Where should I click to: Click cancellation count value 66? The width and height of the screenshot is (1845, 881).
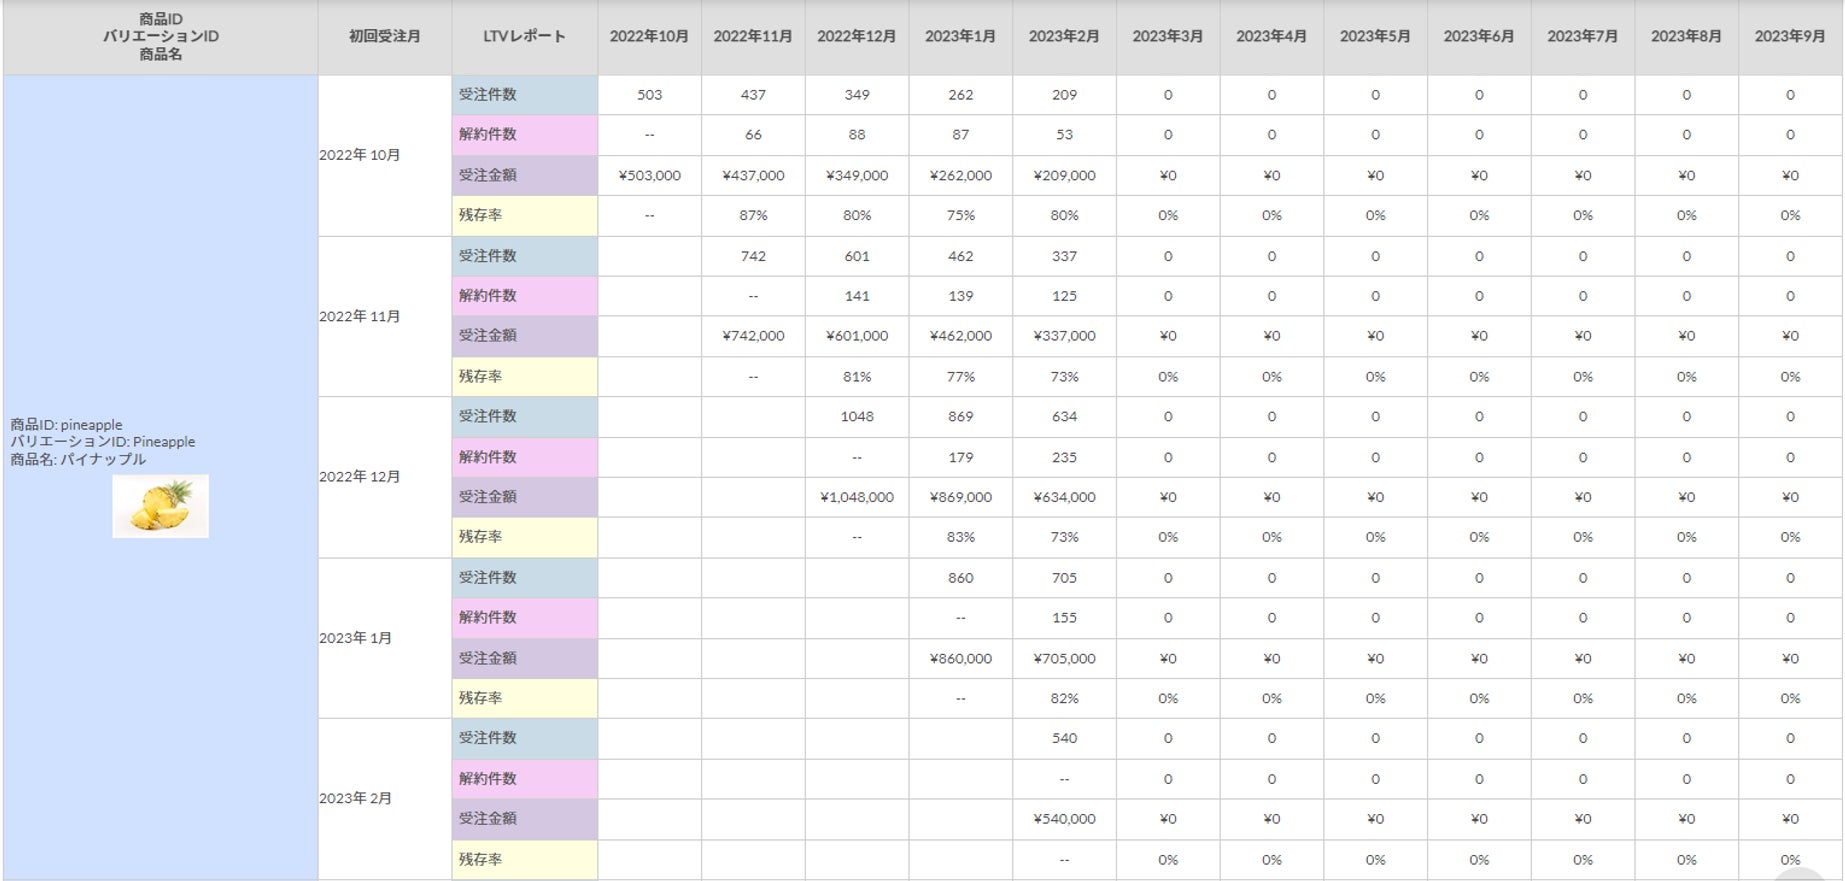coord(753,135)
